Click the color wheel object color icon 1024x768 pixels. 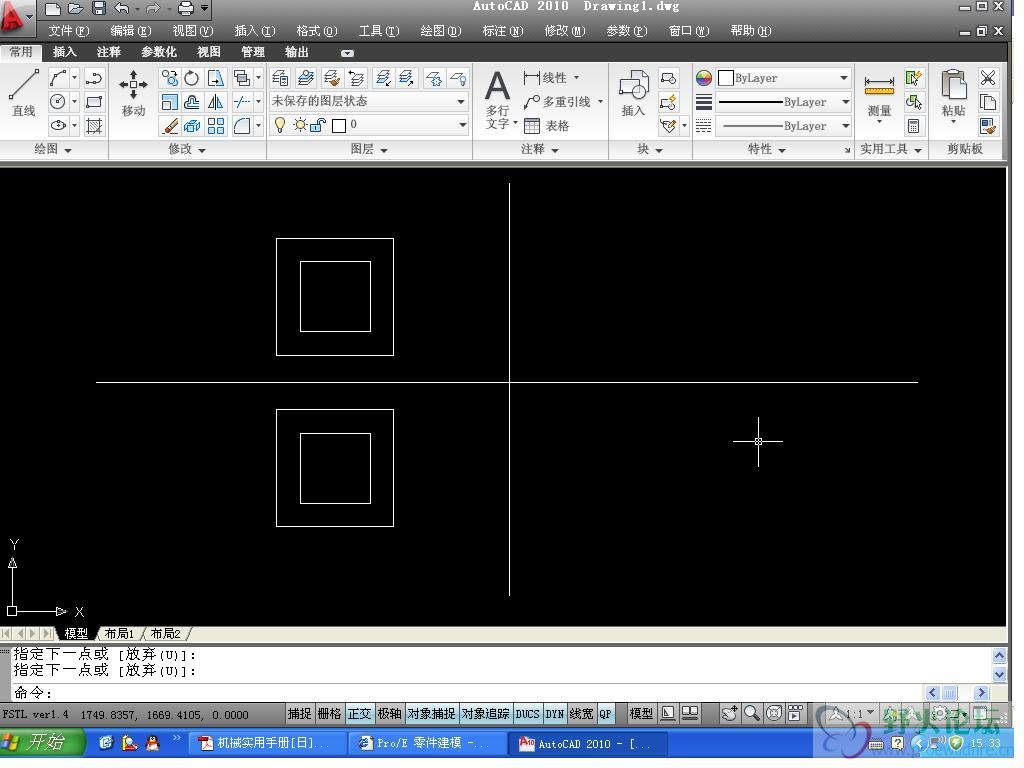tap(703, 78)
